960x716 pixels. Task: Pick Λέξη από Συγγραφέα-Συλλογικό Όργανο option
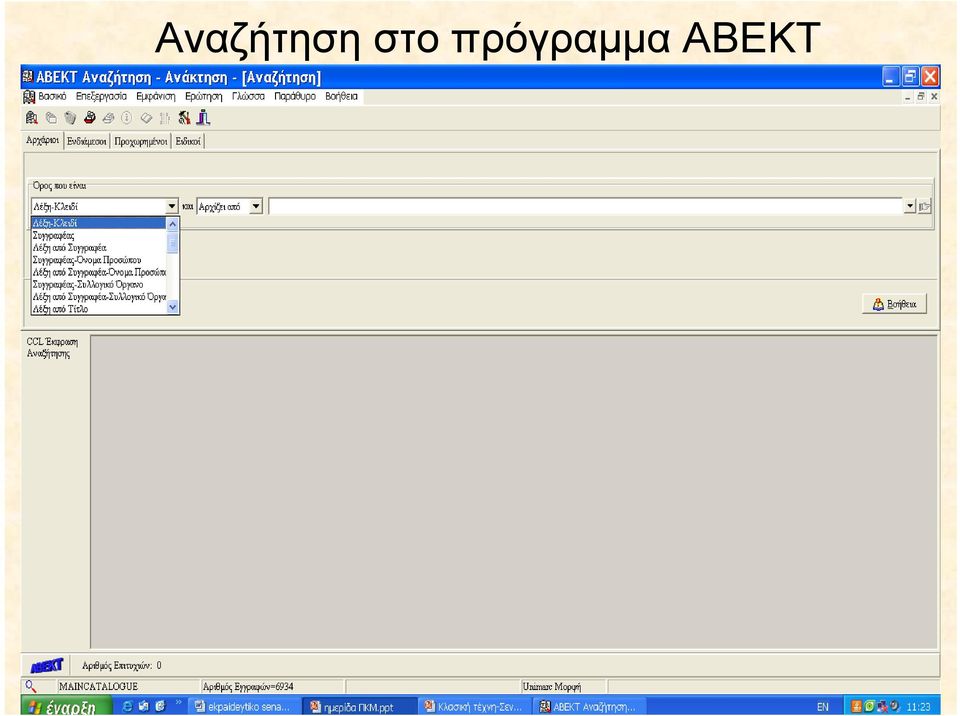point(99,297)
